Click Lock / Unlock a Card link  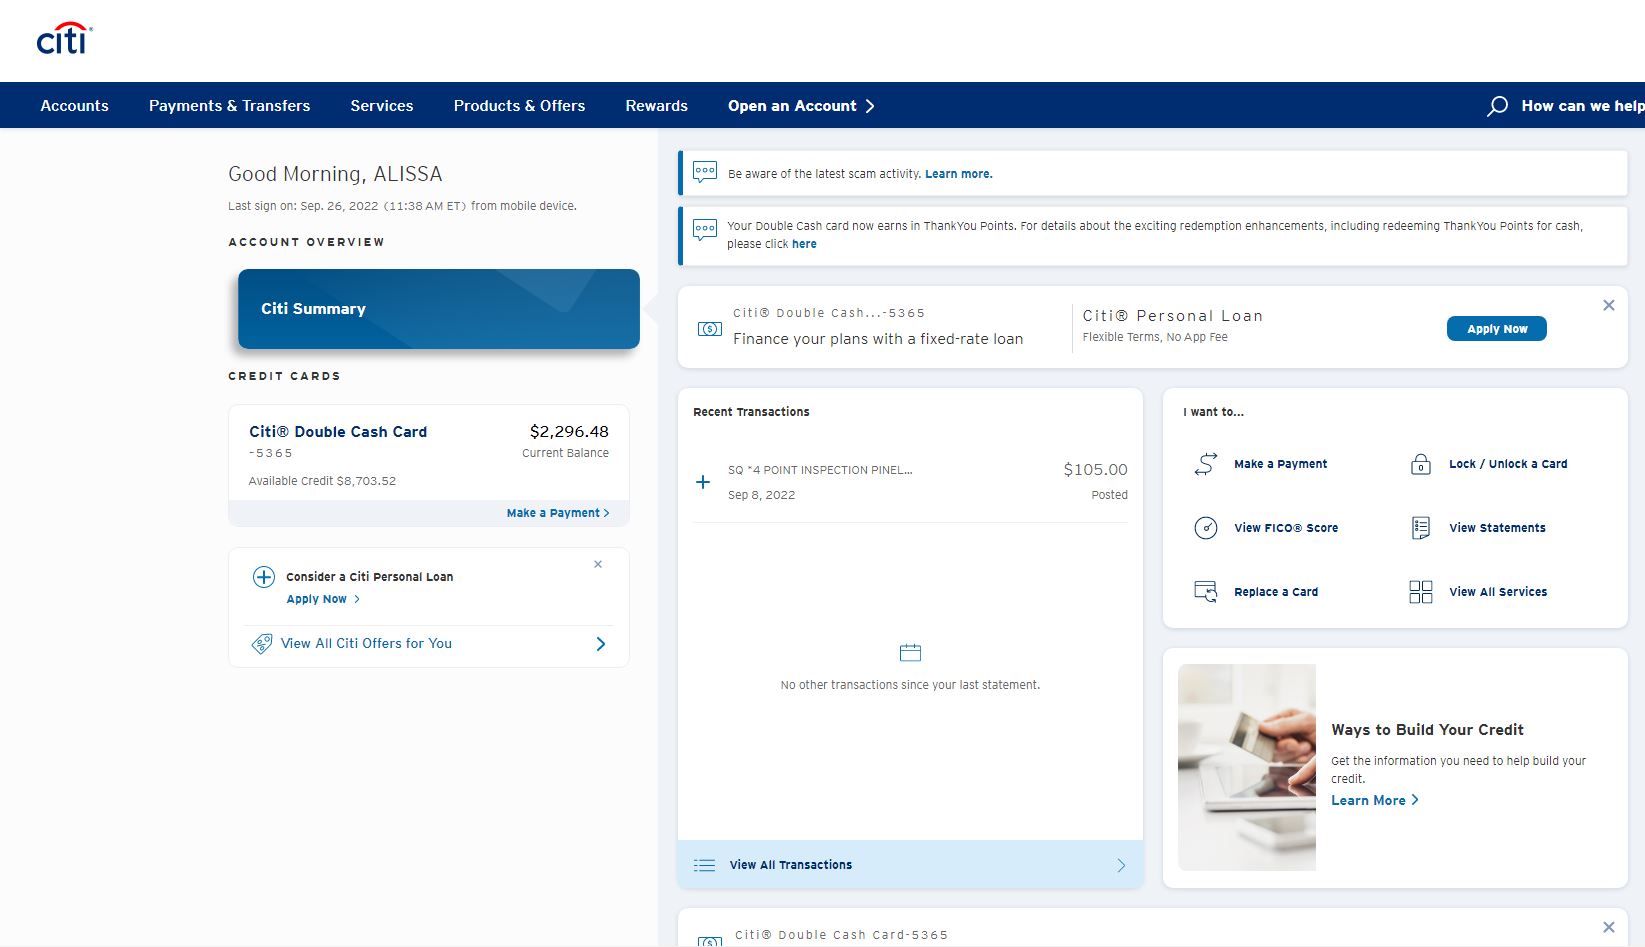(x=1508, y=464)
